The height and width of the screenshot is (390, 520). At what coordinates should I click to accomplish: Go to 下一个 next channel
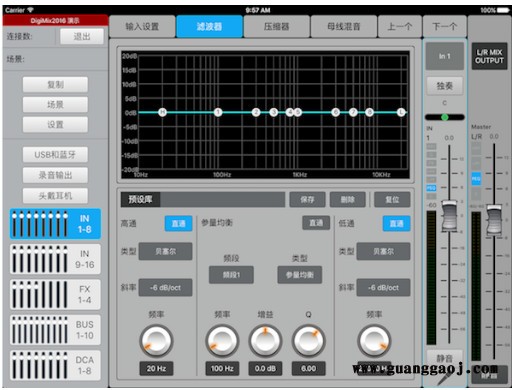pyautogui.click(x=445, y=26)
